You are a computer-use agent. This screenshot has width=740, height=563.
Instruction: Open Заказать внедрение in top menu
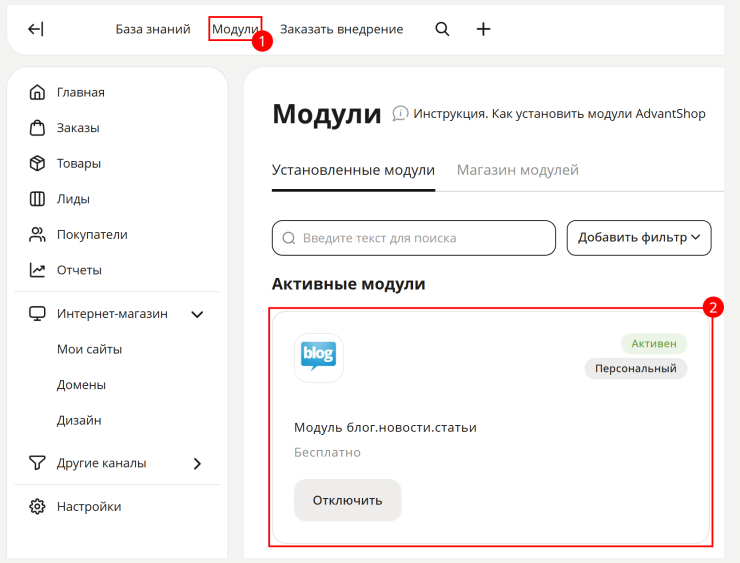tap(341, 29)
